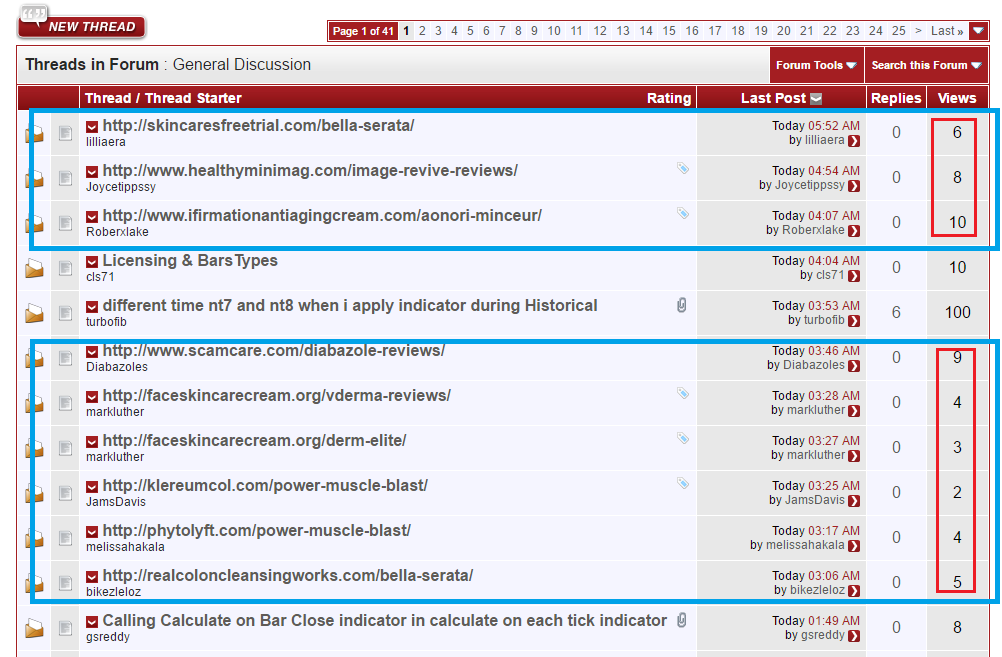1002x657 pixels.
Task: Go to page 12 of forum
Action: click(599, 31)
